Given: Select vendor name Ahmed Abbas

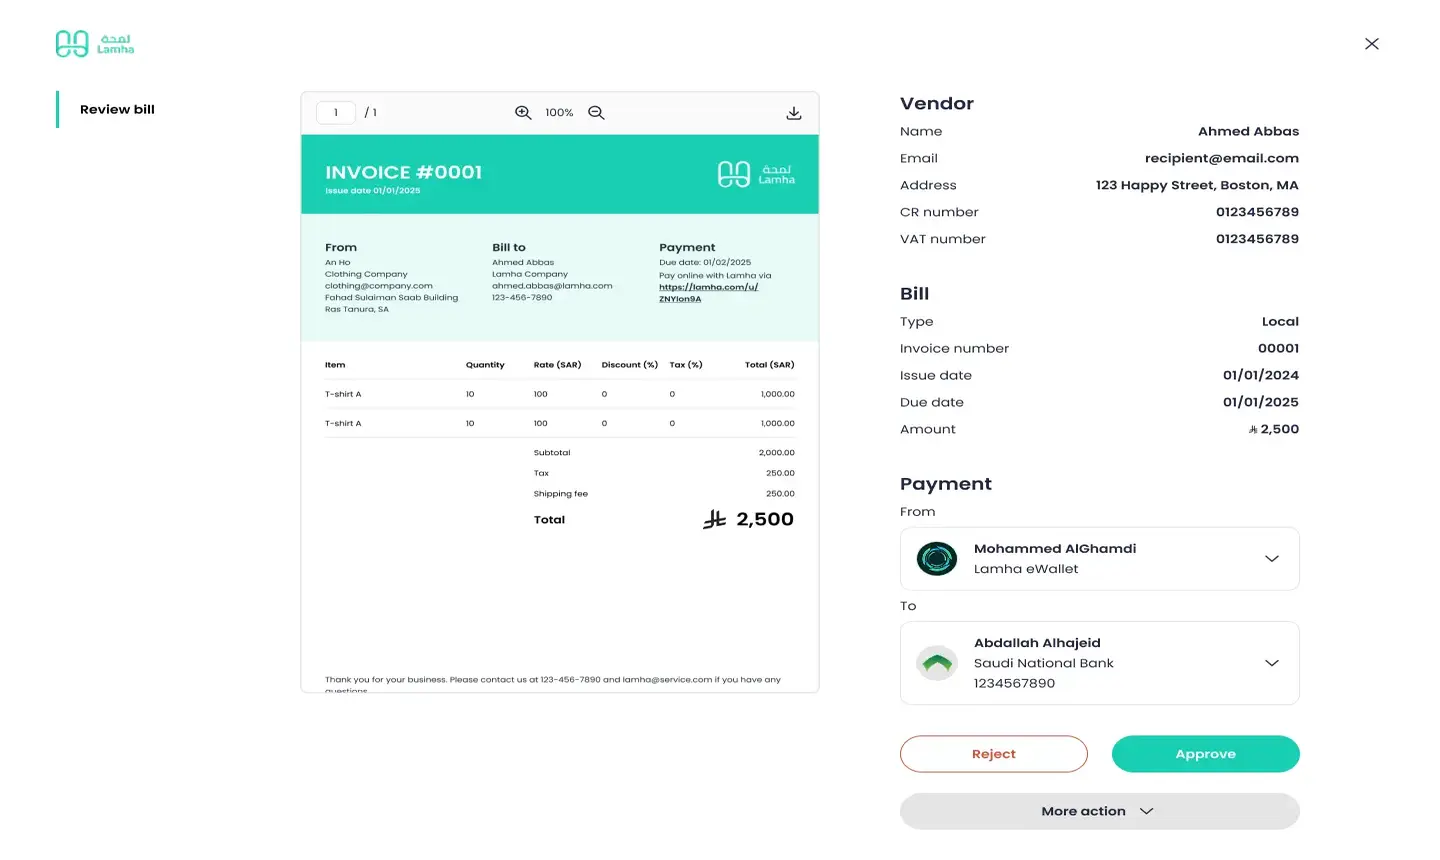Looking at the screenshot, I should 1249,131.
